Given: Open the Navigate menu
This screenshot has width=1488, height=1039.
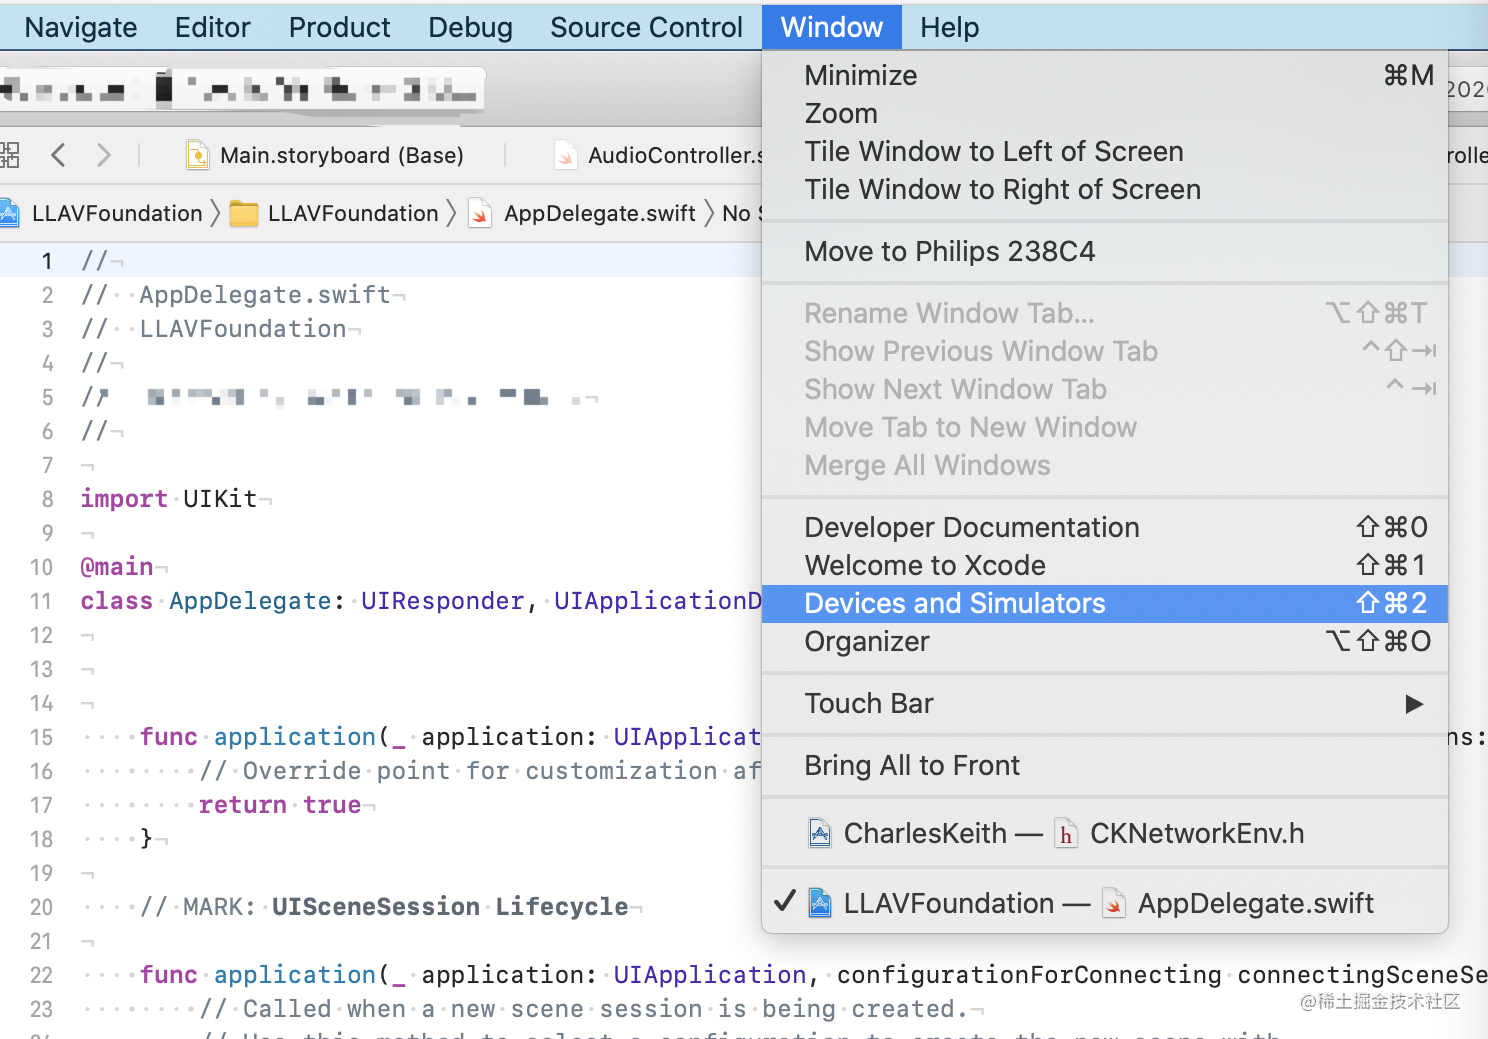Looking at the screenshot, I should [81, 27].
